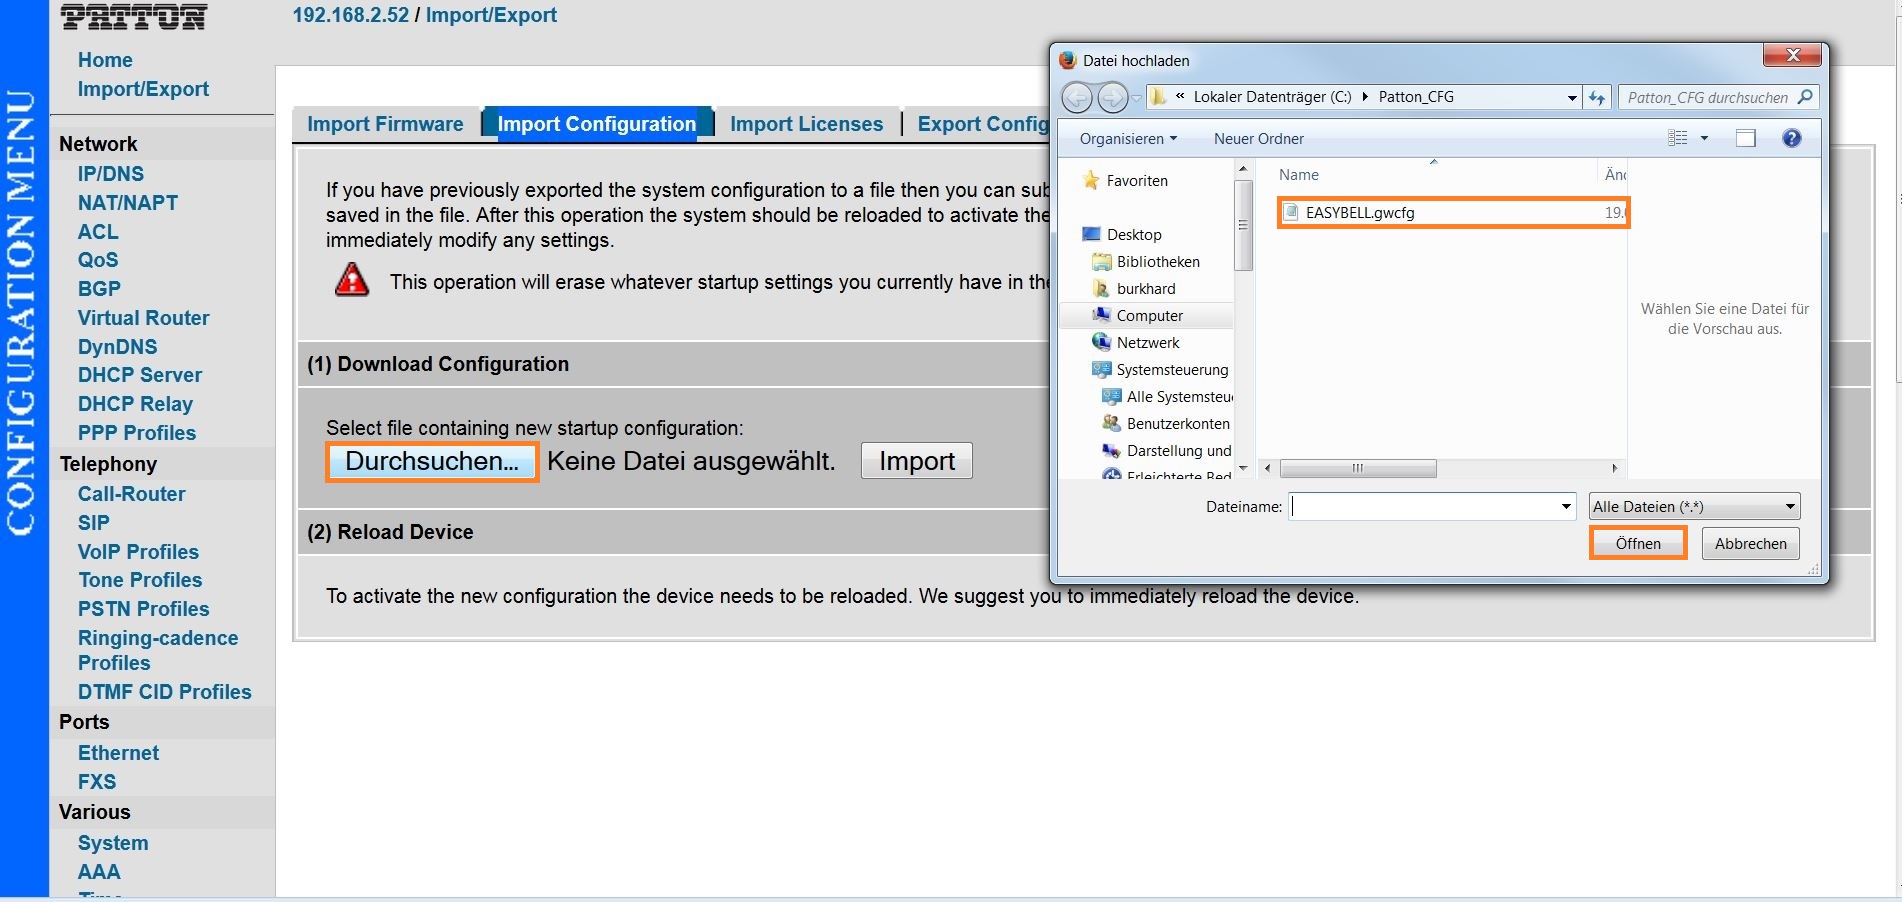Select the EASYBELL.gwcfg file icon
This screenshot has height=902, width=1902.
pos(1291,212)
